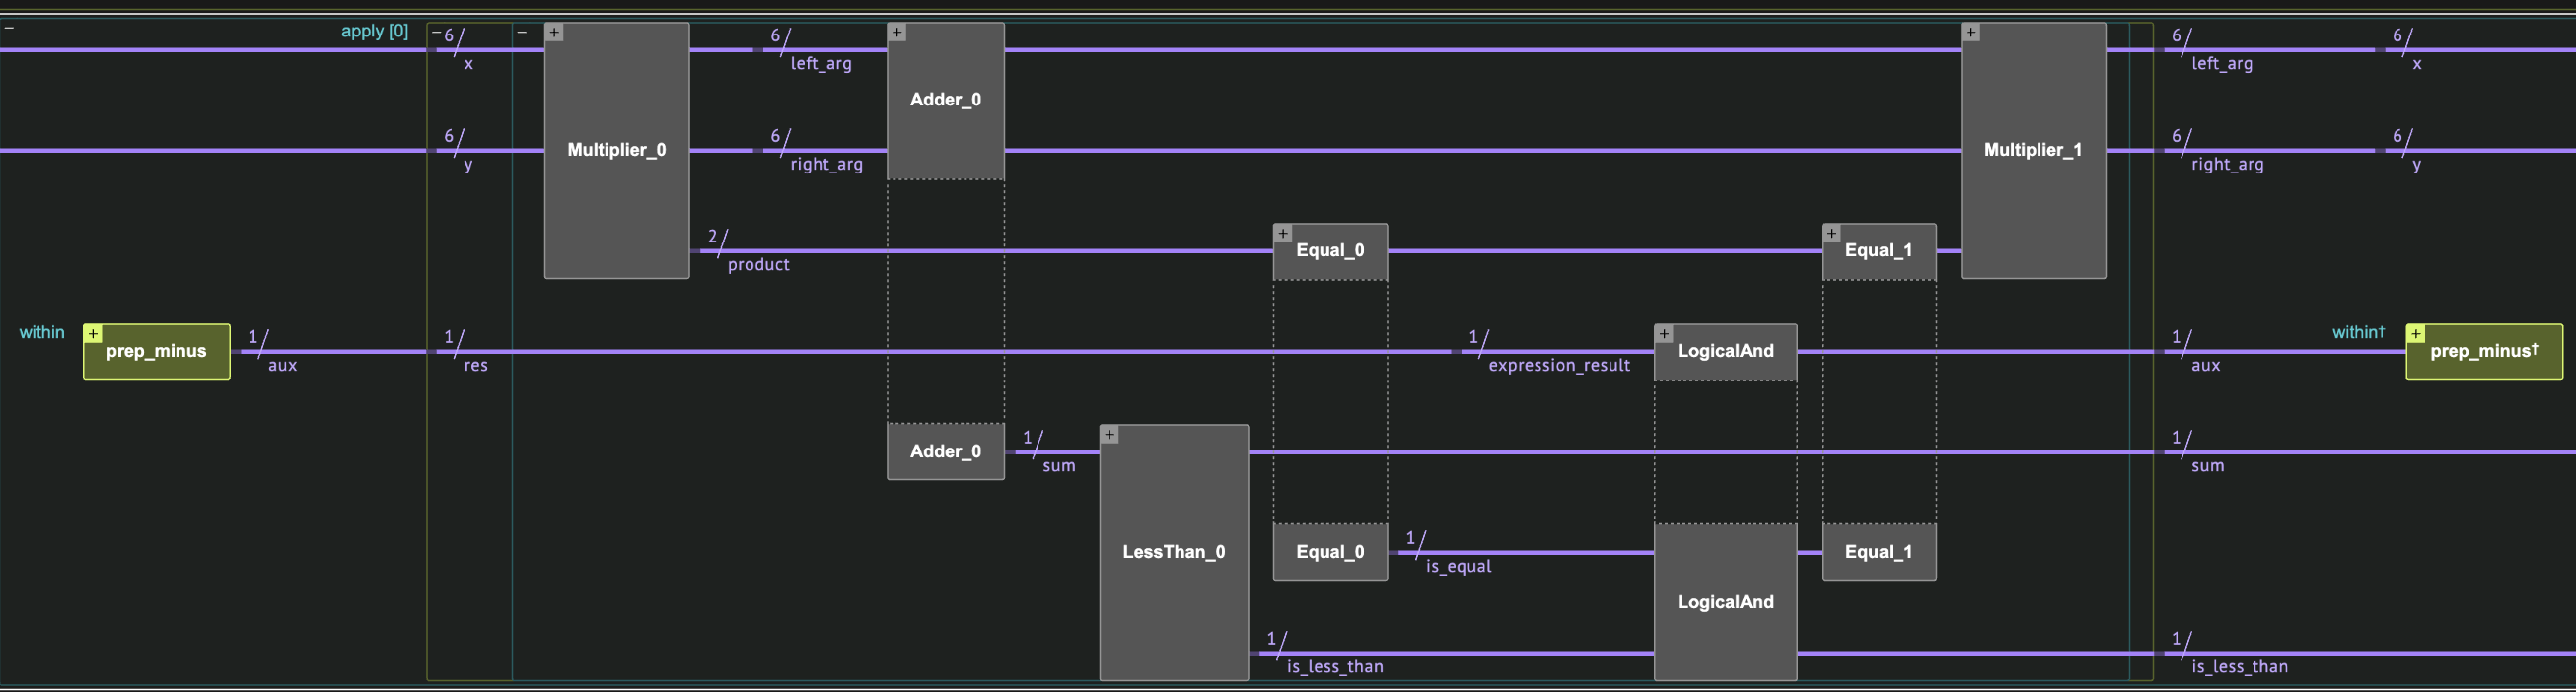Expand Equal_1 using its plus icon
This screenshot has width=2576, height=692.
tap(1832, 234)
